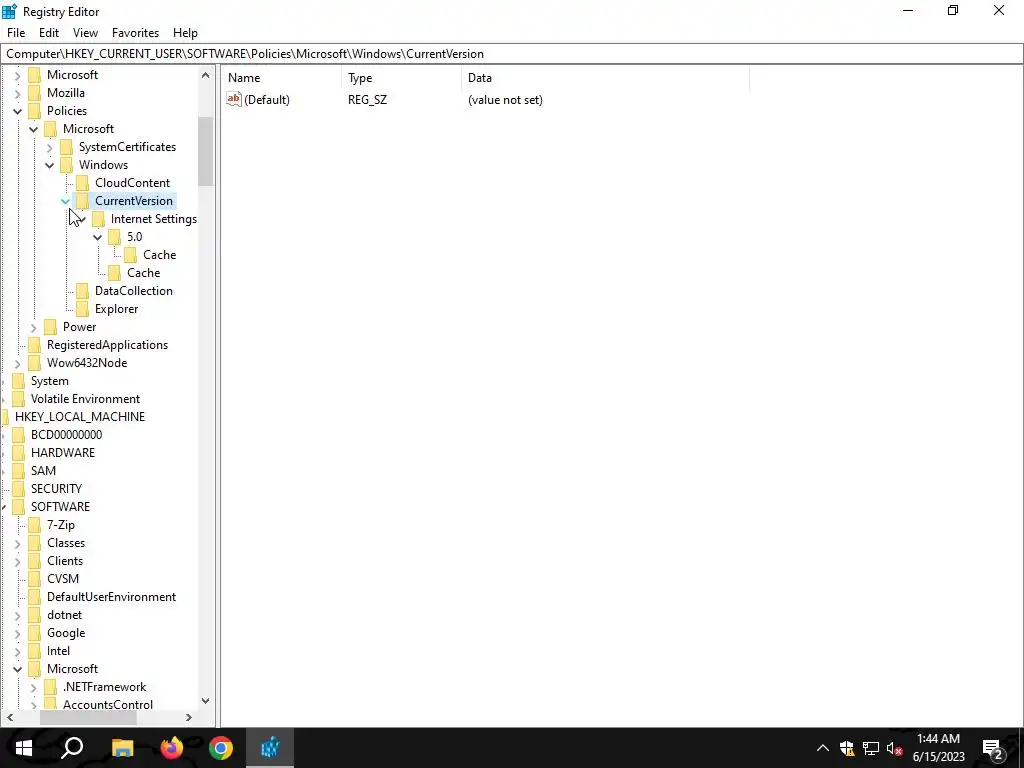Open the File menu

(x=16, y=33)
